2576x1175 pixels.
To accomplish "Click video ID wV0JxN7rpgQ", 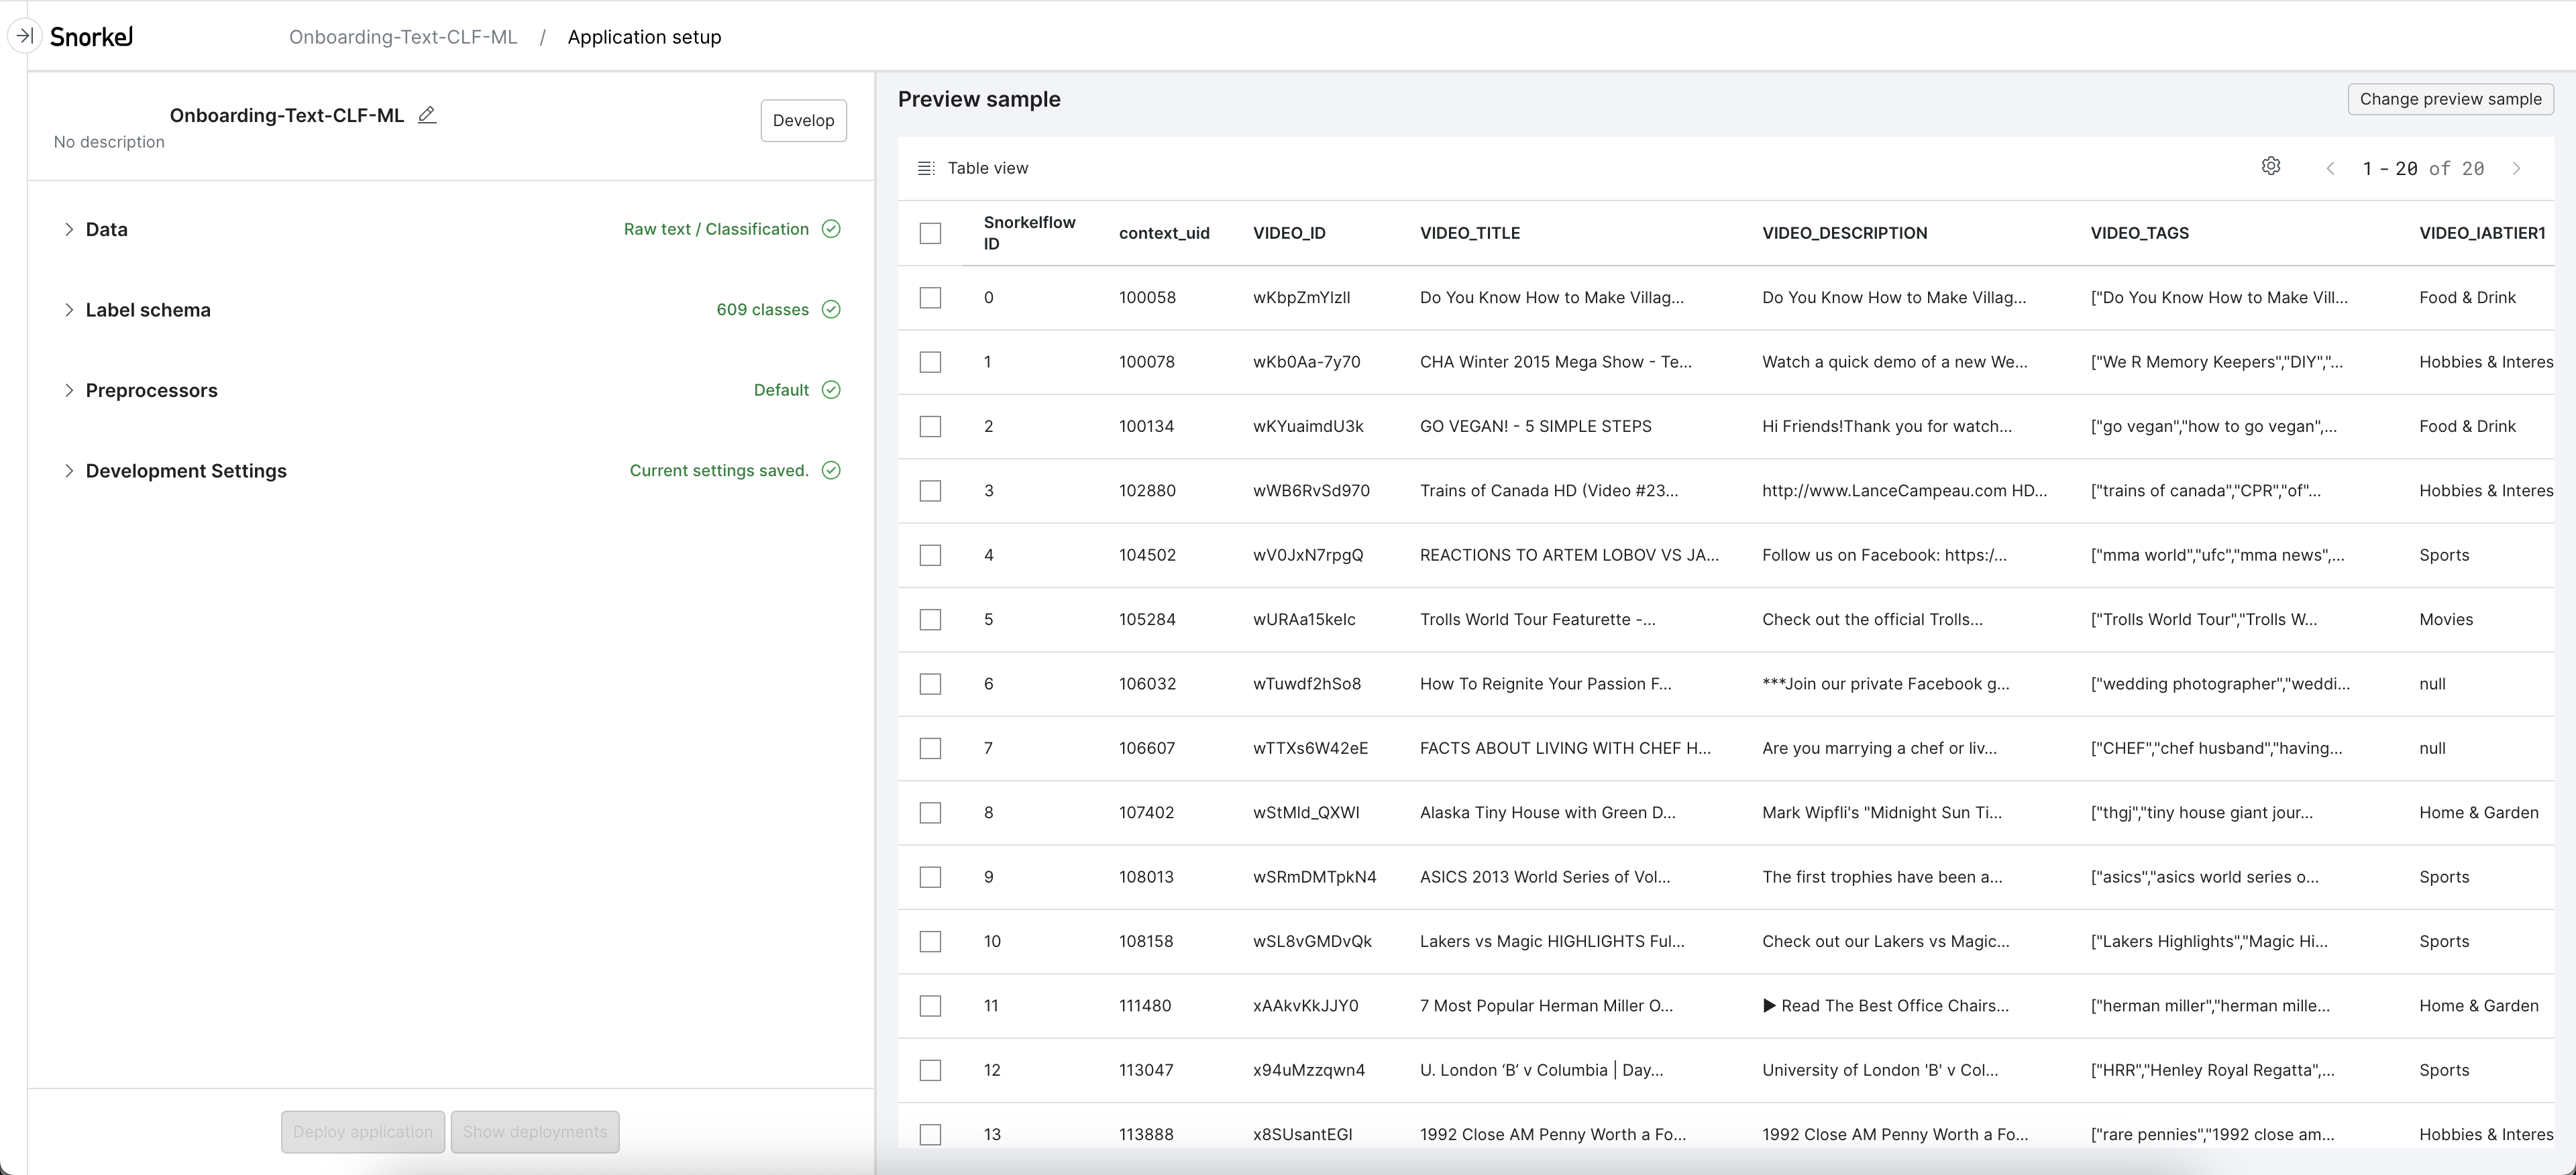I will point(1308,555).
